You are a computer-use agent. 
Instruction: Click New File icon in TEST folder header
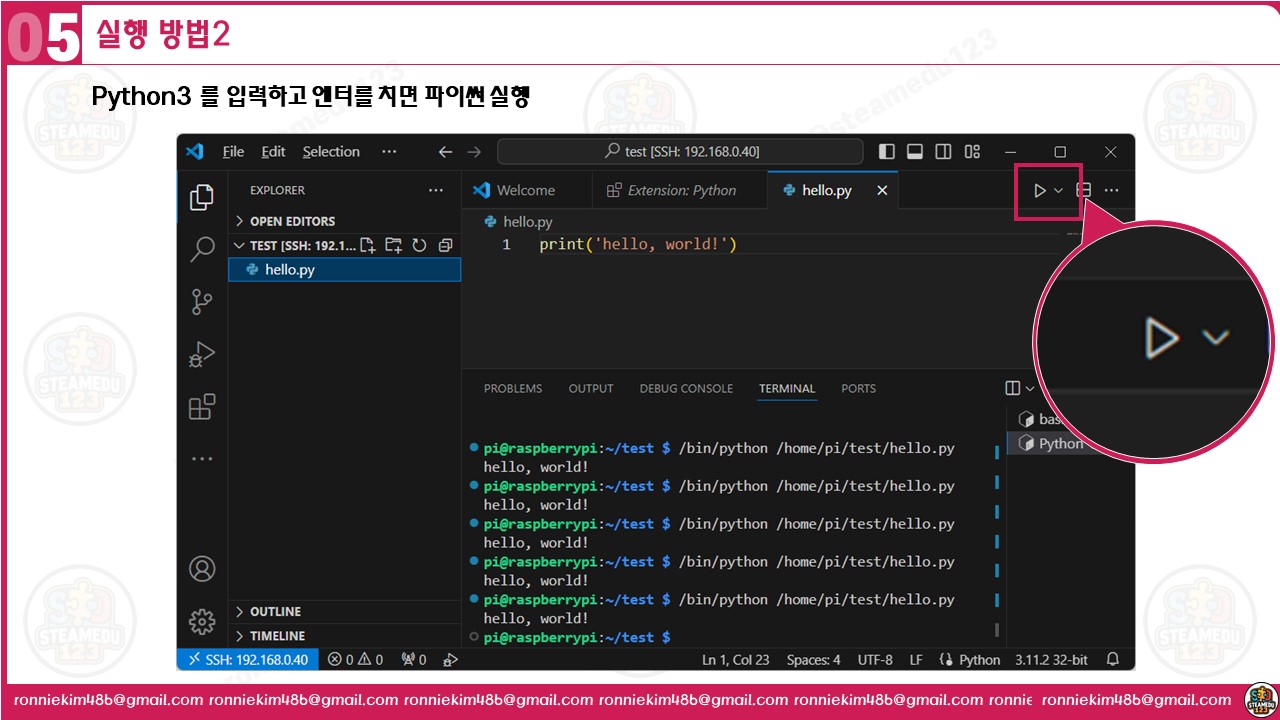[368, 245]
